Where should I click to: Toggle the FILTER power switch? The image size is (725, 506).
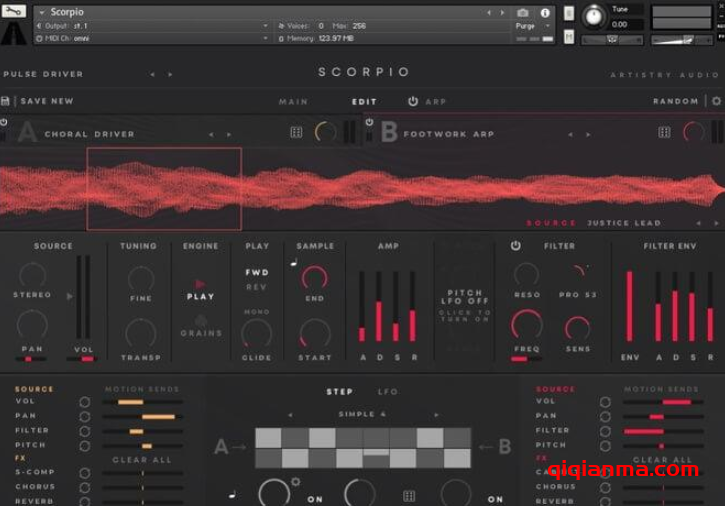click(x=516, y=246)
